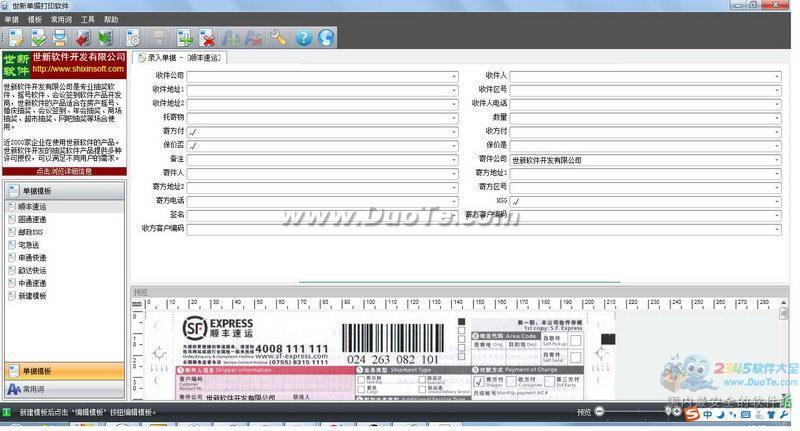This screenshot has width=800, height=431.
Task: Click the green database toolbar icon
Action: pyautogui.click(x=105, y=38)
